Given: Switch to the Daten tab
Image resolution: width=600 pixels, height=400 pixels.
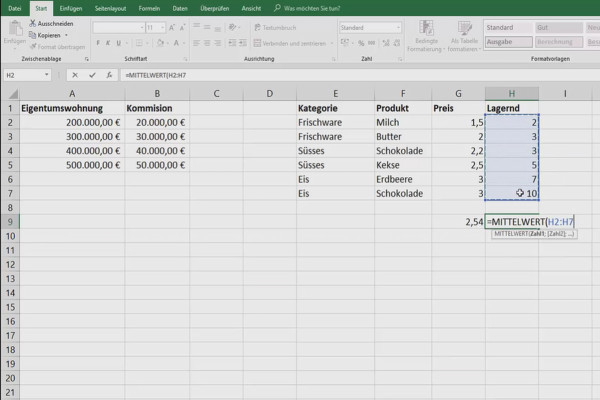Looking at the screenshot, I should point(180,8).
